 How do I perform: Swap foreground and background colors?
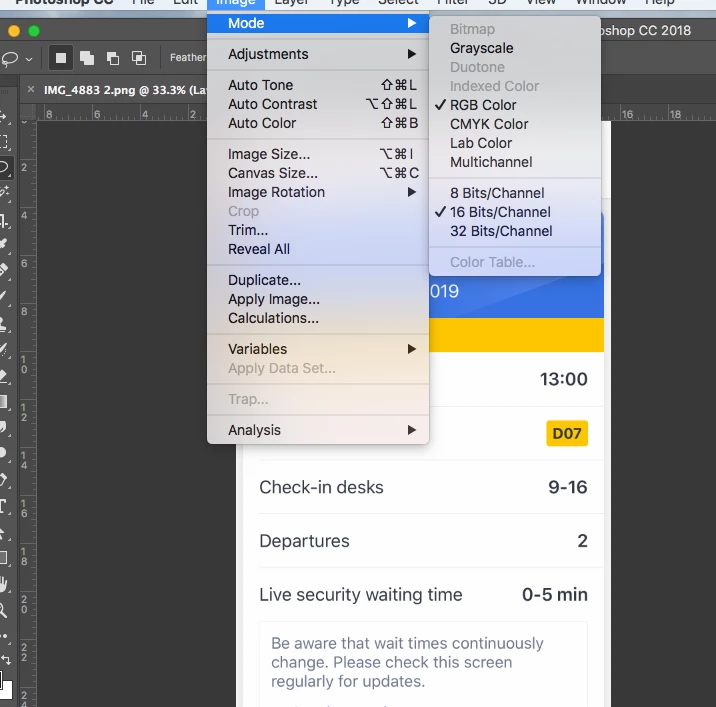pyautogui.click(x=6, y=660)
